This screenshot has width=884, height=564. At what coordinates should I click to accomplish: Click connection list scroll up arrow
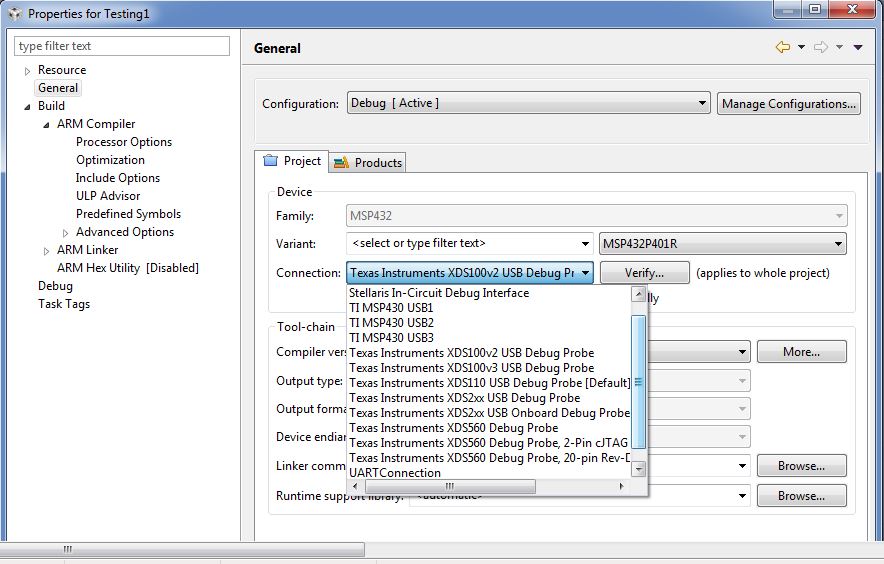coord(638,294)
